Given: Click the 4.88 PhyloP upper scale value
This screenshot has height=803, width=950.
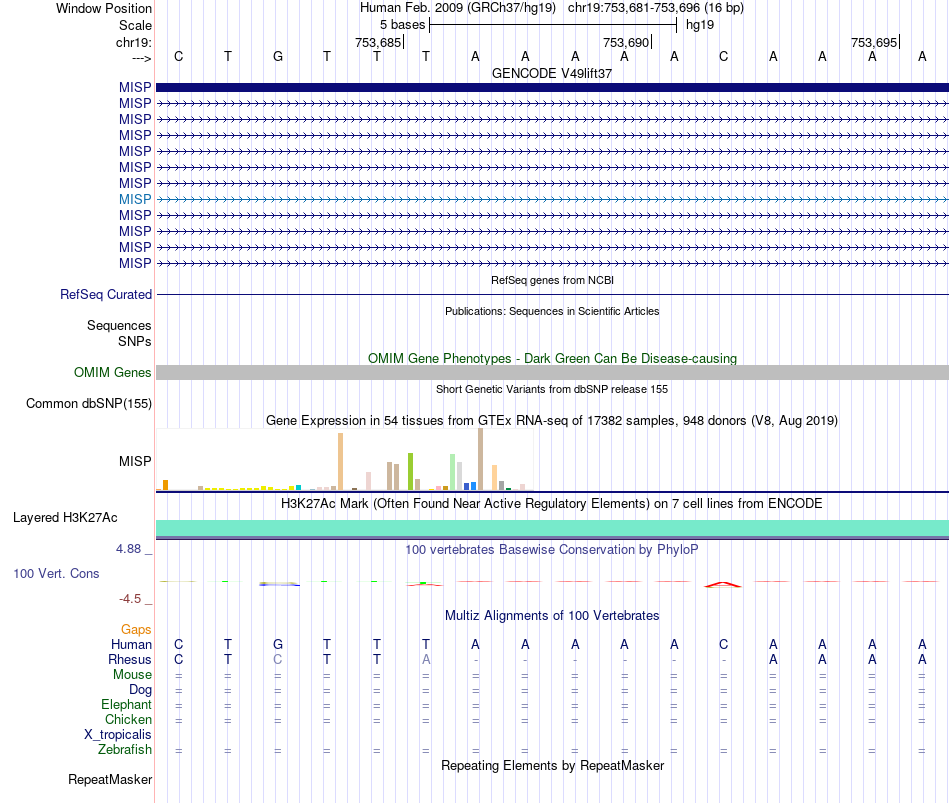Looking at the screenshot, I should (128, 548).
